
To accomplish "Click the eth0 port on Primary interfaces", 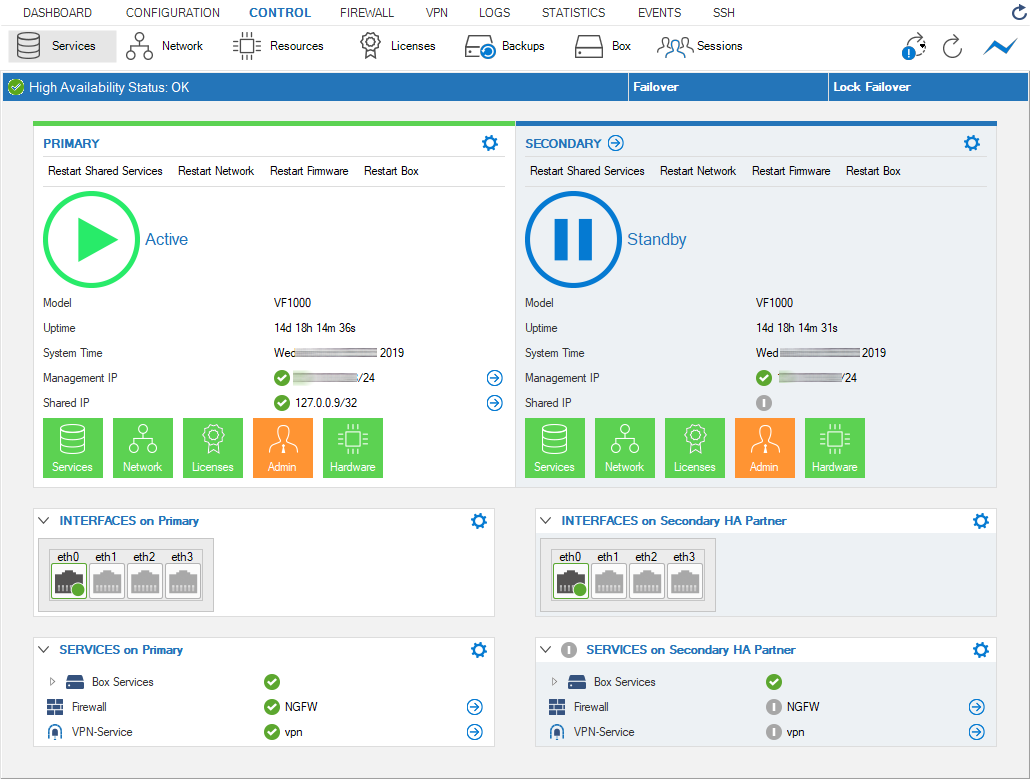I will pos(69,579).
